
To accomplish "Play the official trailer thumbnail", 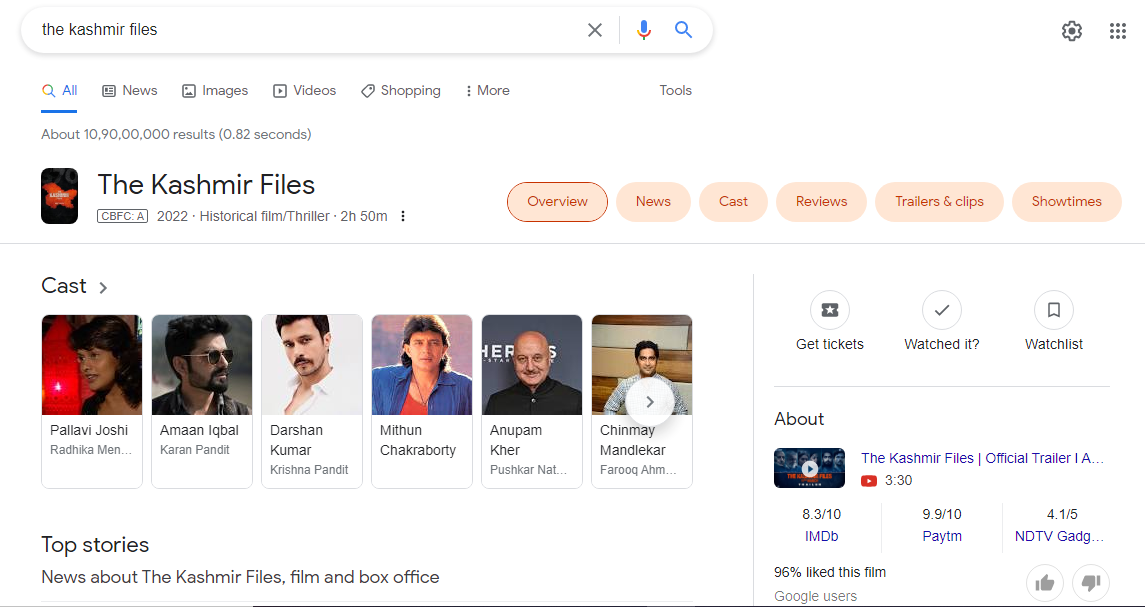I will click(x=809, y=468).
